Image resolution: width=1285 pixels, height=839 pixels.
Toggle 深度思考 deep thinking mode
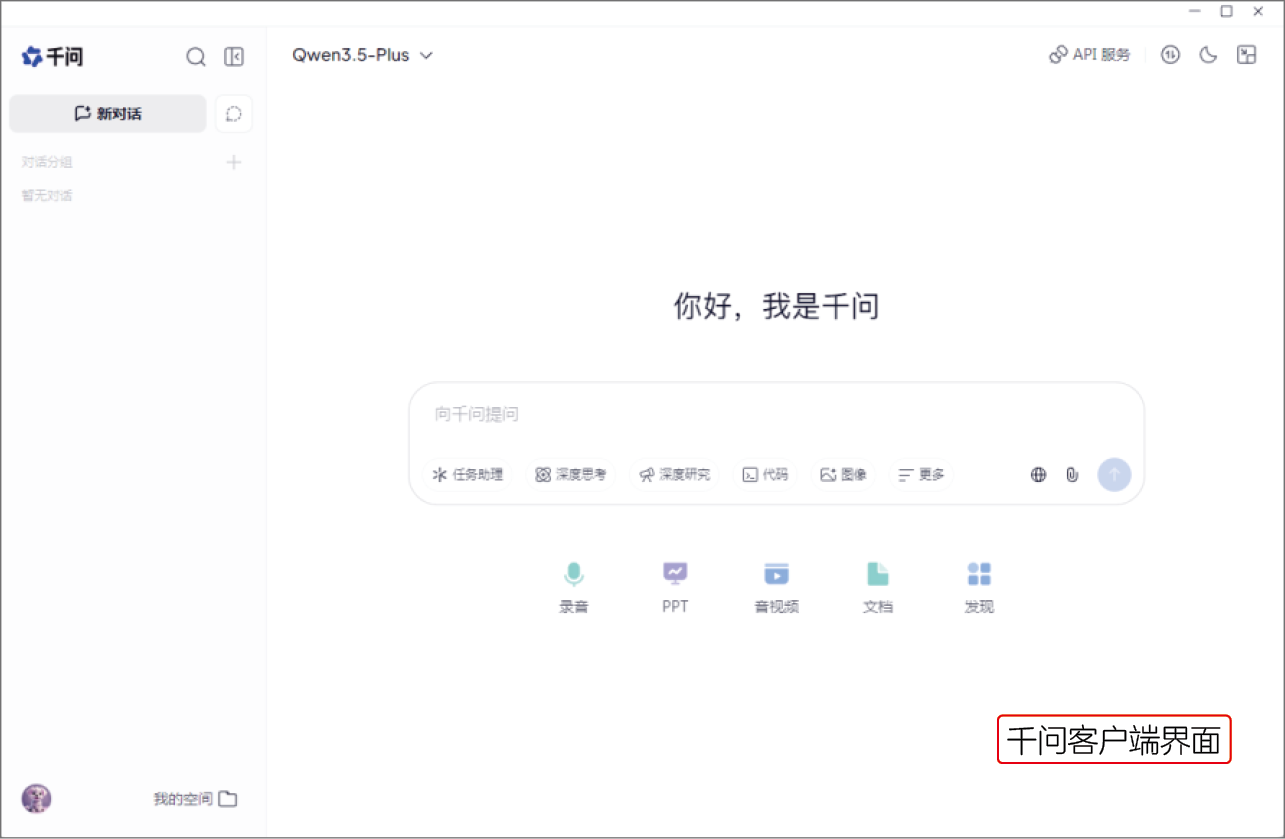[x=571, y=475]
